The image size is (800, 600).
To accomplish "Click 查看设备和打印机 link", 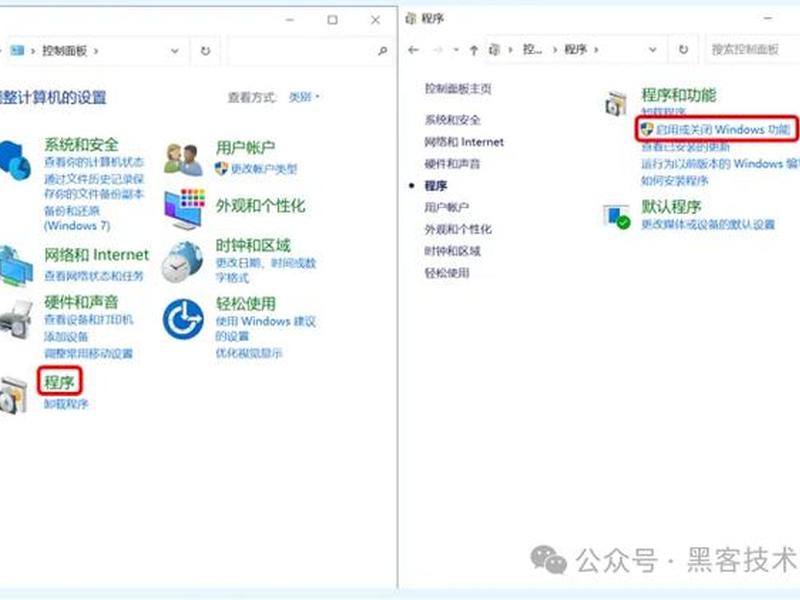I will [88, 320].
